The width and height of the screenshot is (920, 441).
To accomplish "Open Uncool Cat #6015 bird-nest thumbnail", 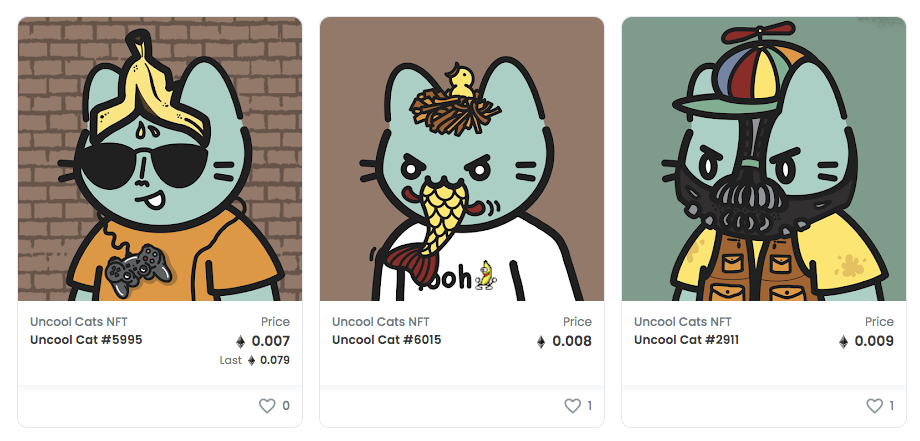I will 462,159.
